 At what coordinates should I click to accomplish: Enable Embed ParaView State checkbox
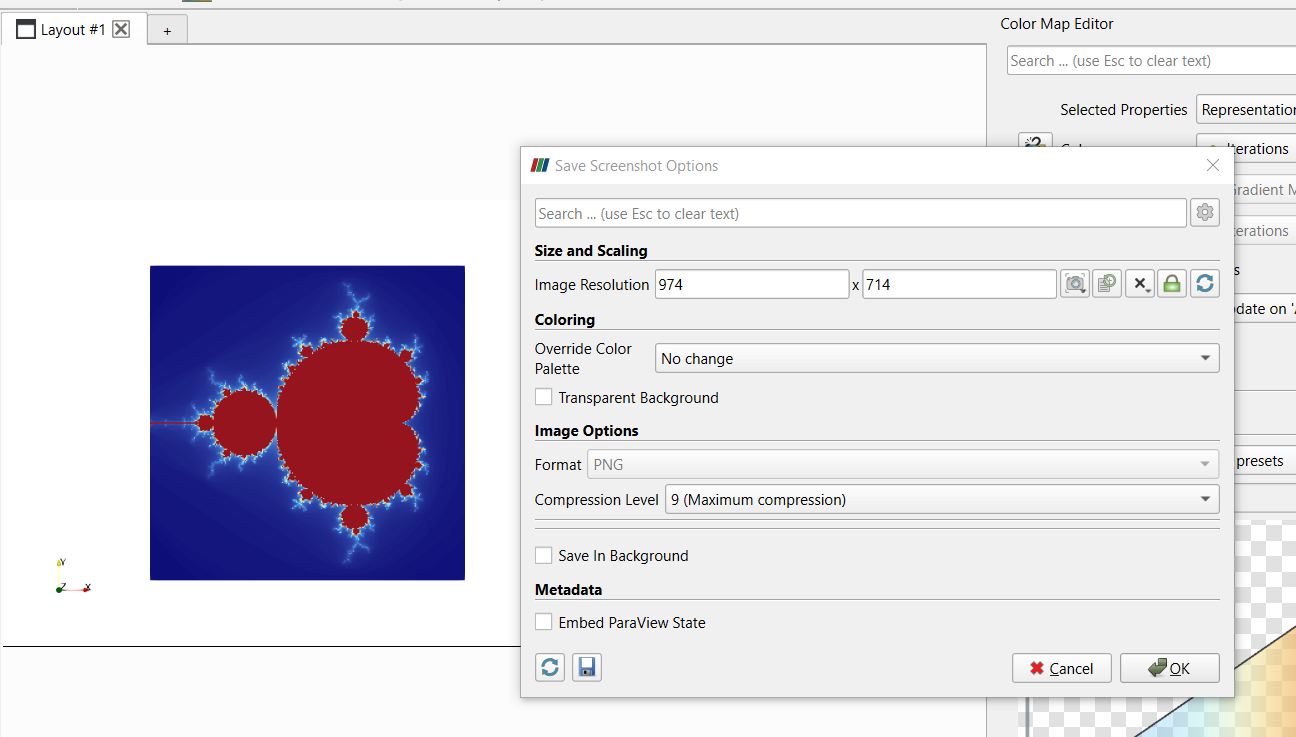click(544, 622)
